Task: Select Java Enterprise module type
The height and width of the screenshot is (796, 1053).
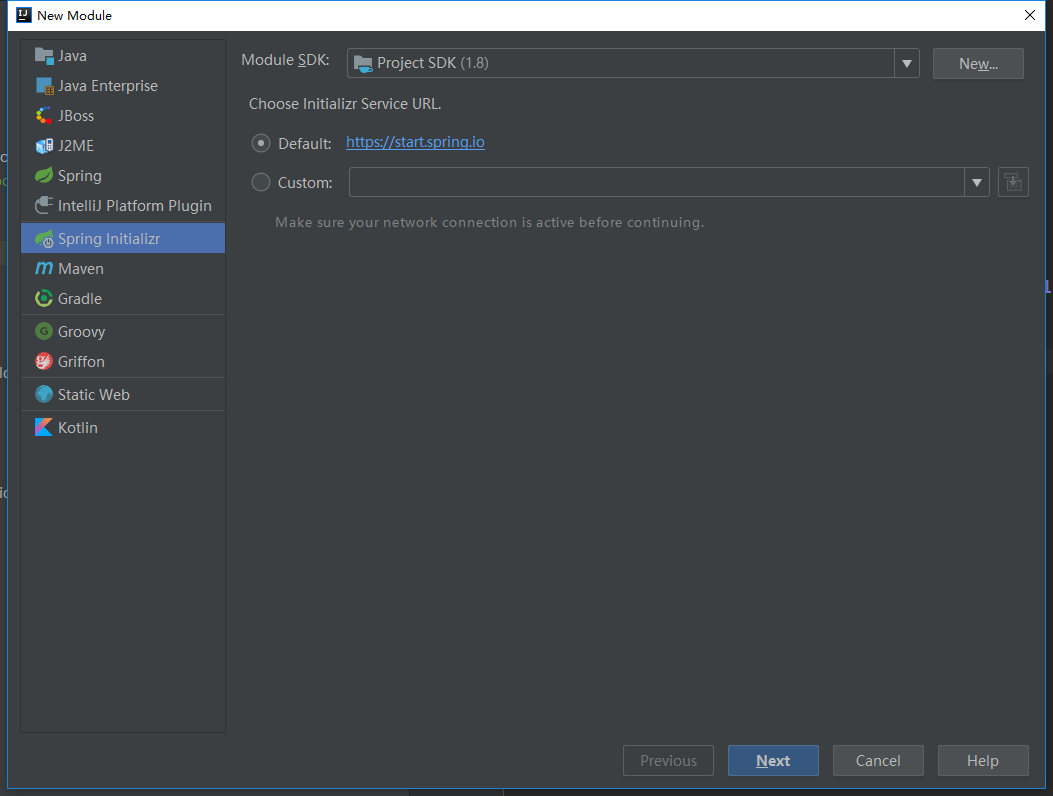Action: point(123,86)
